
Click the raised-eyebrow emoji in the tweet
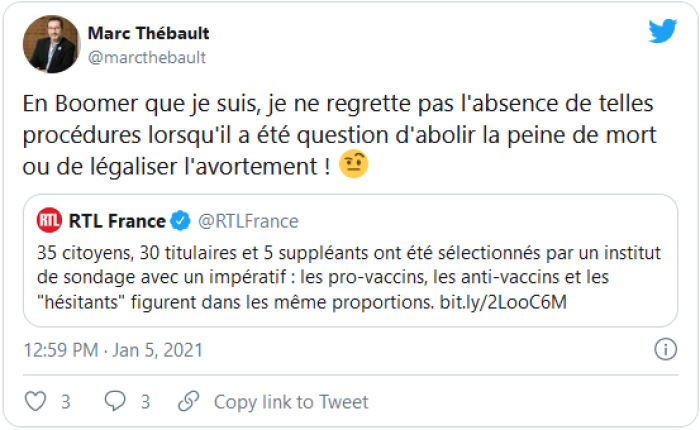tap(353, 165)
